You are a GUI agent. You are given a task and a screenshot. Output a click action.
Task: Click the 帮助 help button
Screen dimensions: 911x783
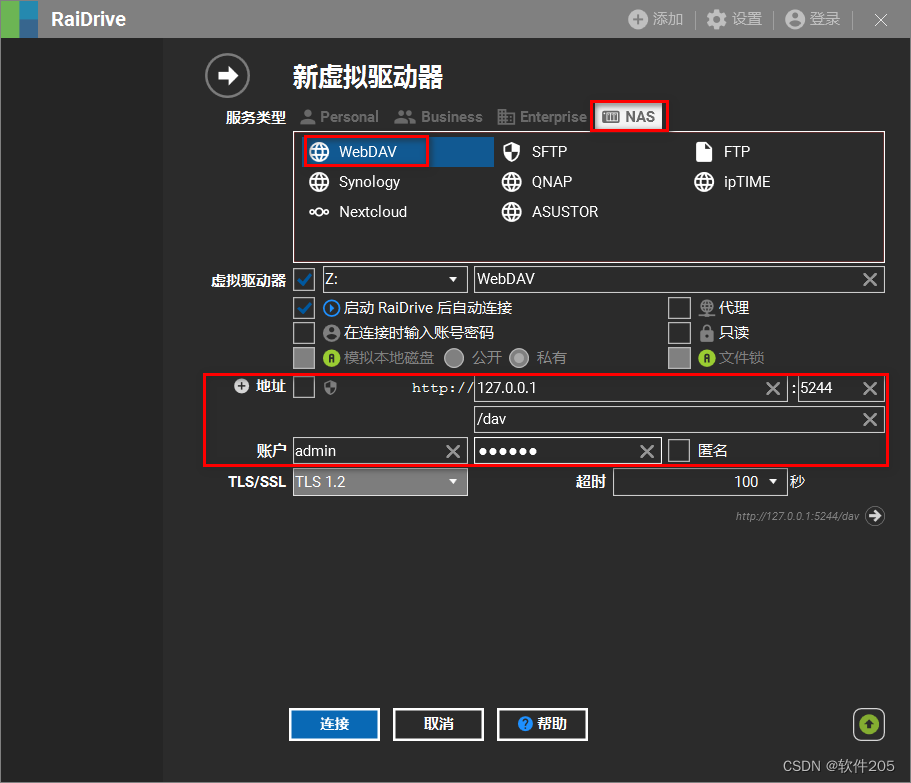542,724
